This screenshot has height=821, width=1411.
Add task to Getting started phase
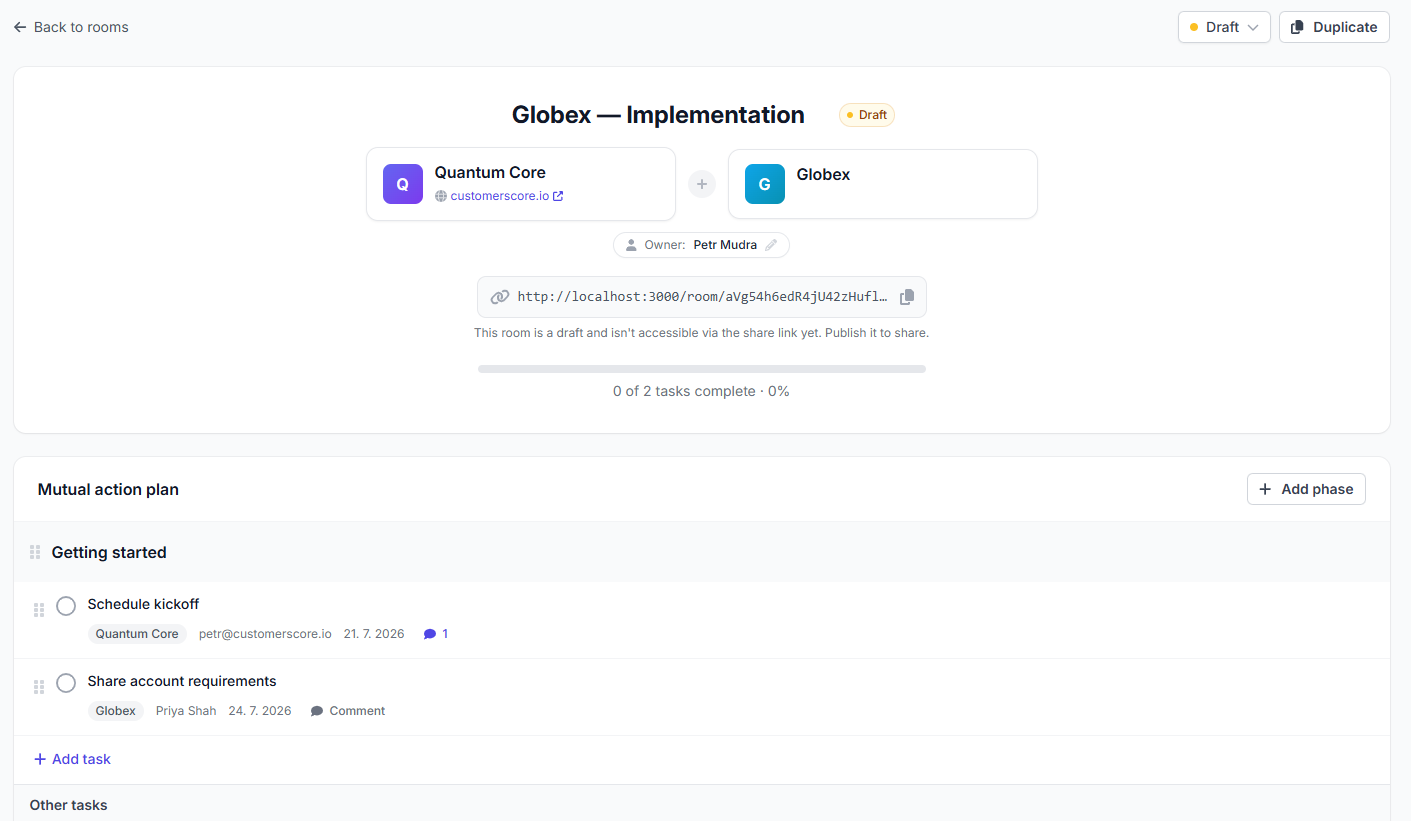point(72,759)
